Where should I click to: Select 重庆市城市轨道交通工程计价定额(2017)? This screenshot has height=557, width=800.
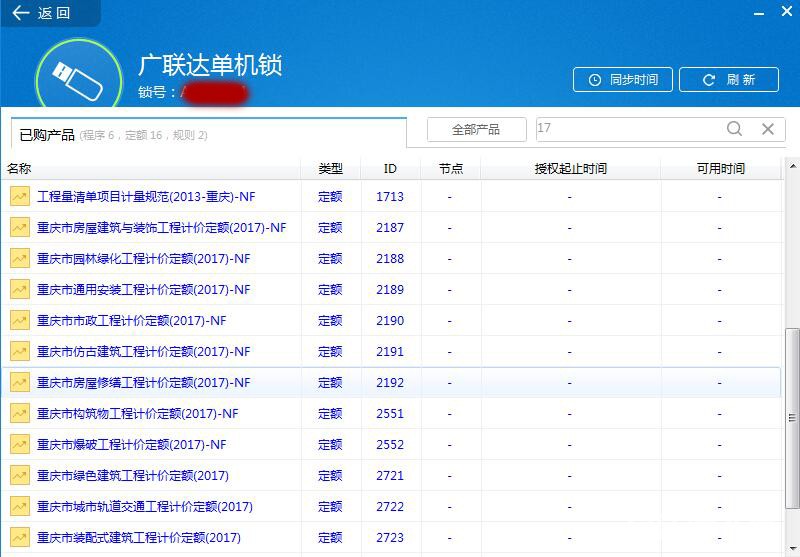coord(145,507)
